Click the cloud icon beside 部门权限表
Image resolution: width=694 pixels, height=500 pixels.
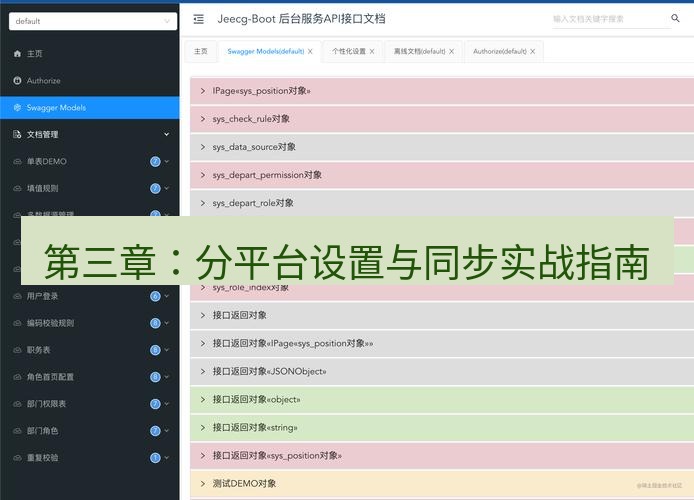coord(17,404)
